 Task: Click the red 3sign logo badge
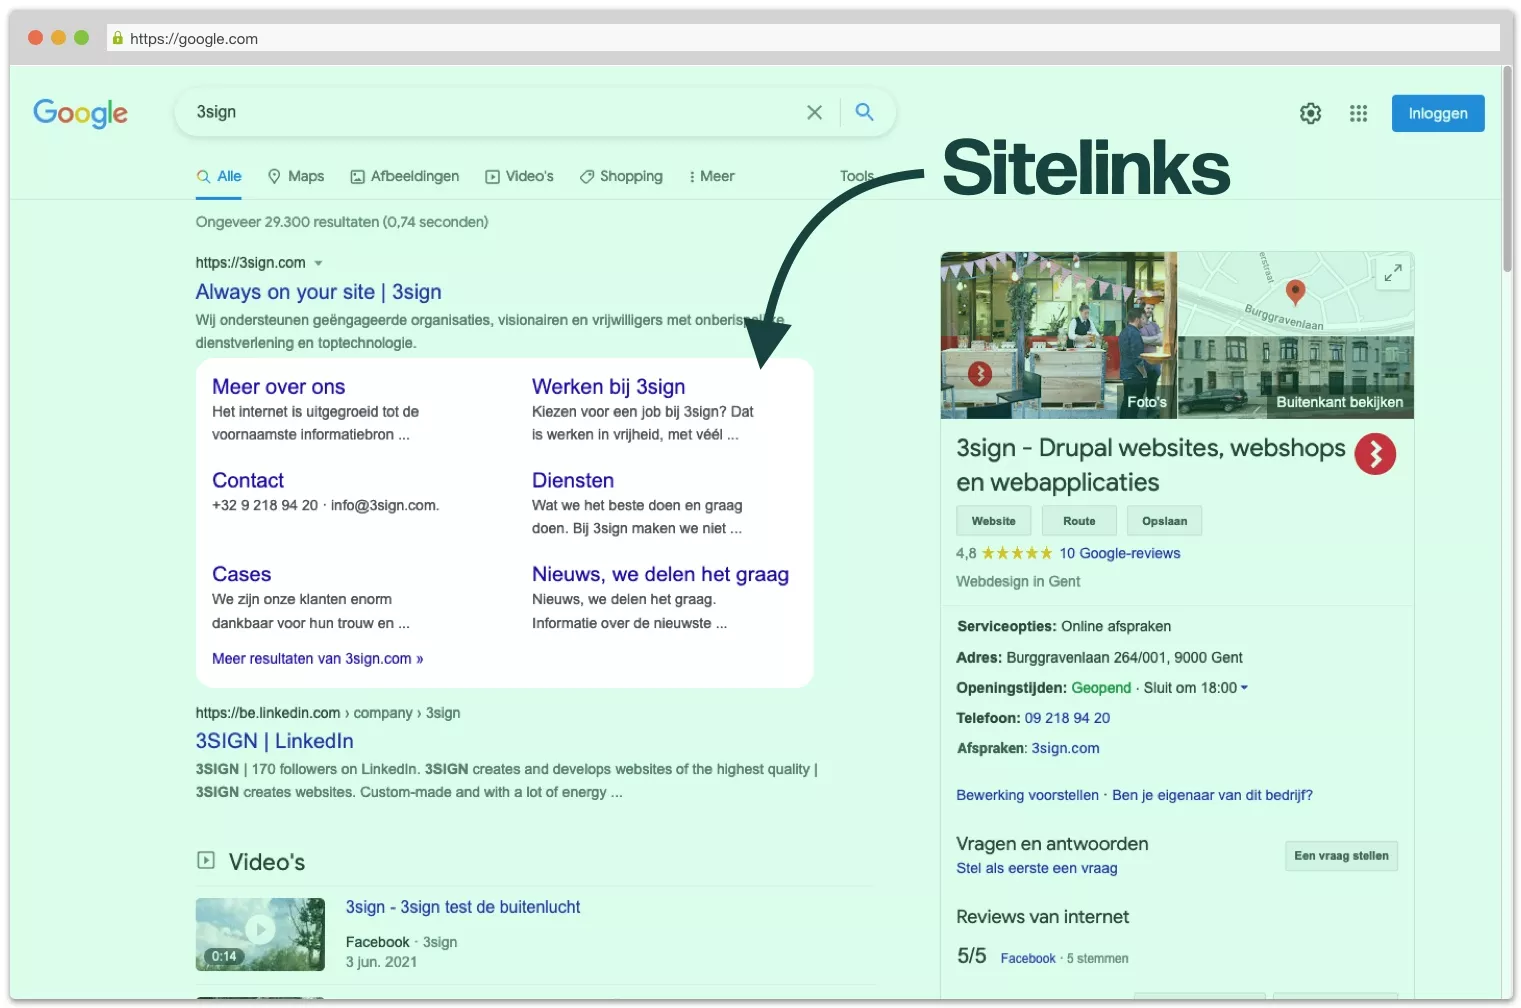coord(1375,454)
